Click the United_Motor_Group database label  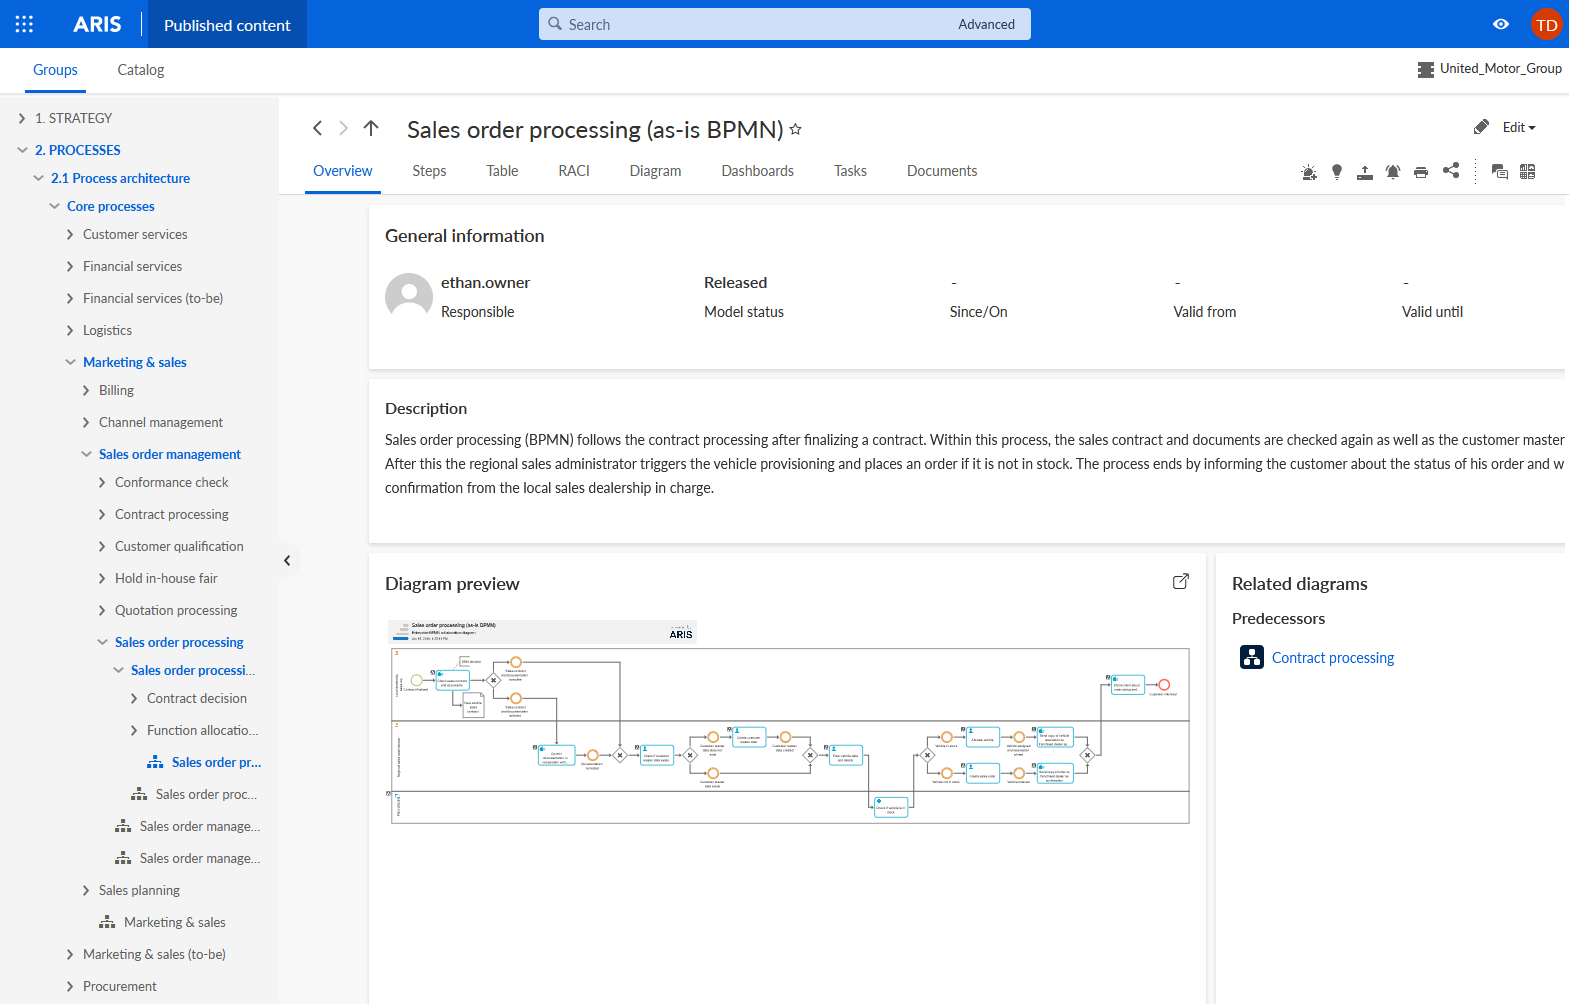(1500, 69)
